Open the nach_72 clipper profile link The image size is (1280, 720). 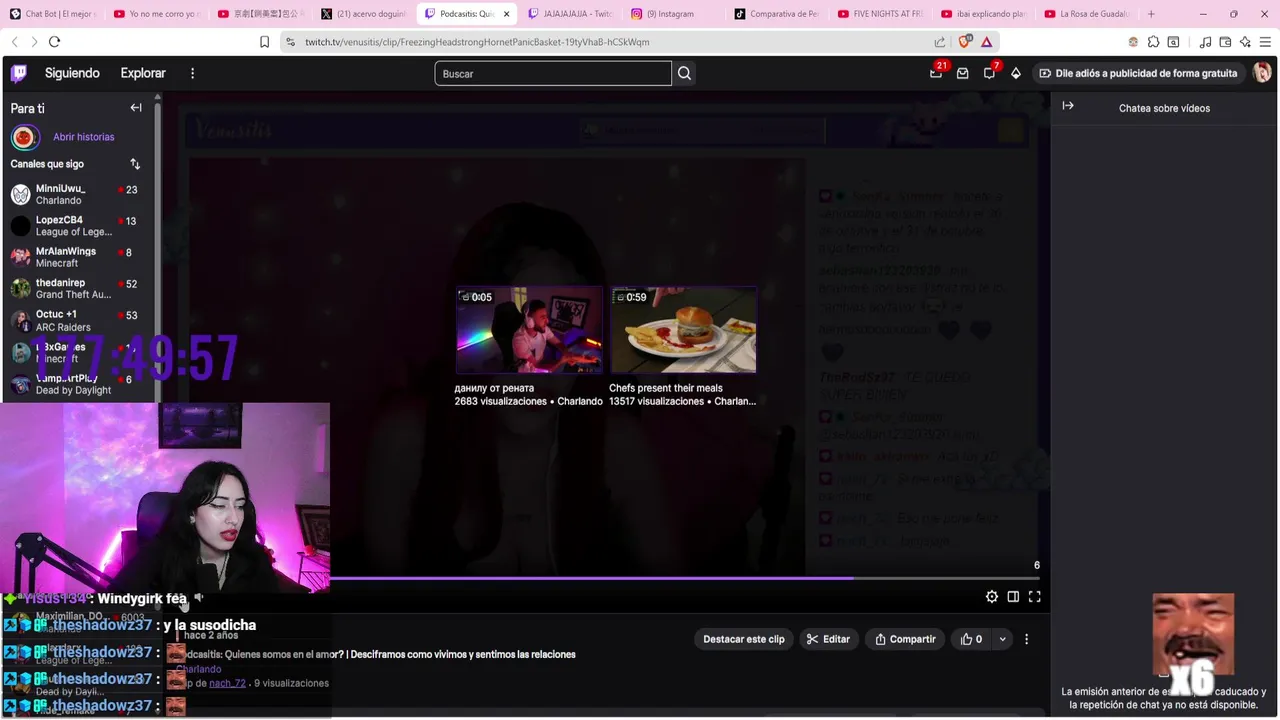point(227,683)
